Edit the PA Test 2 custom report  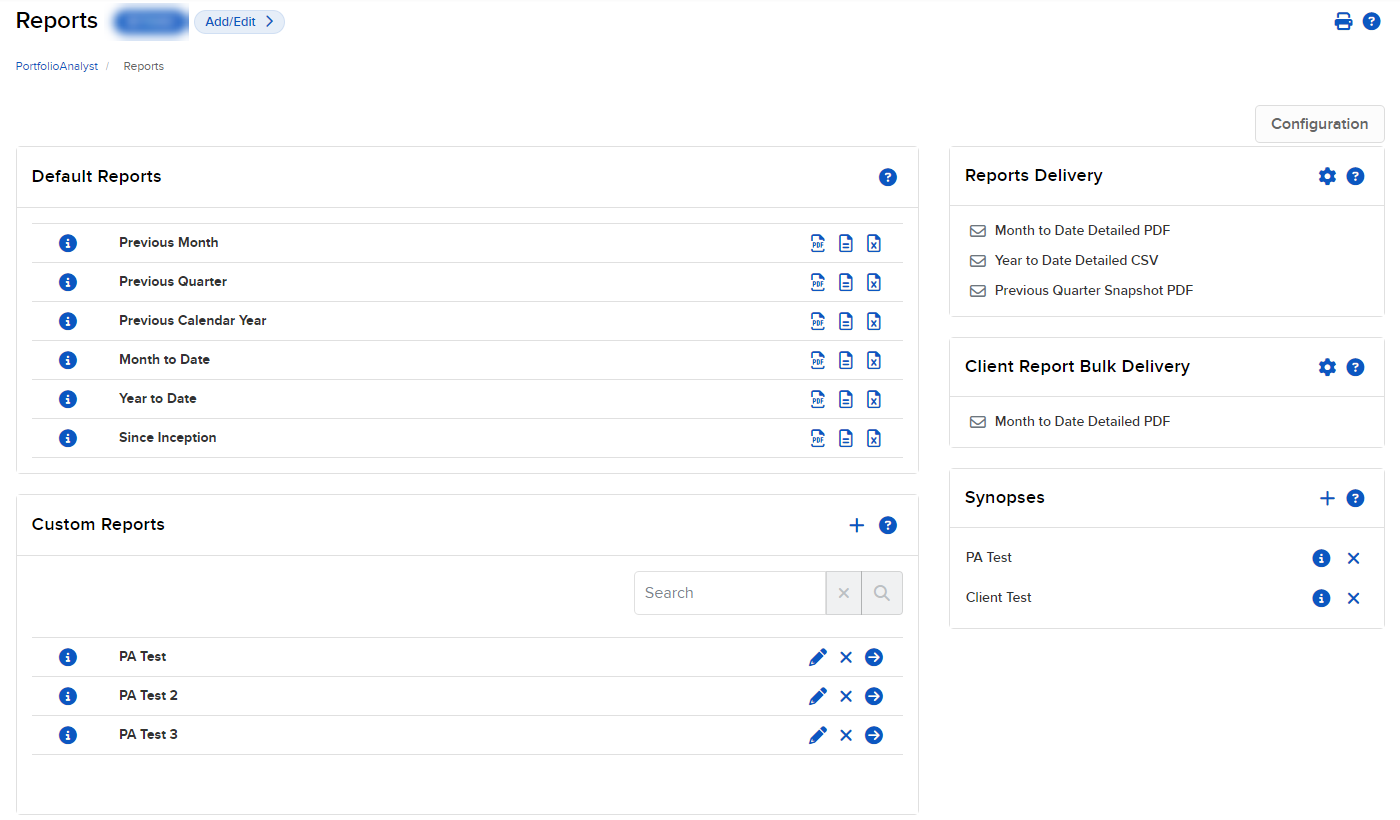pos(818,695)
